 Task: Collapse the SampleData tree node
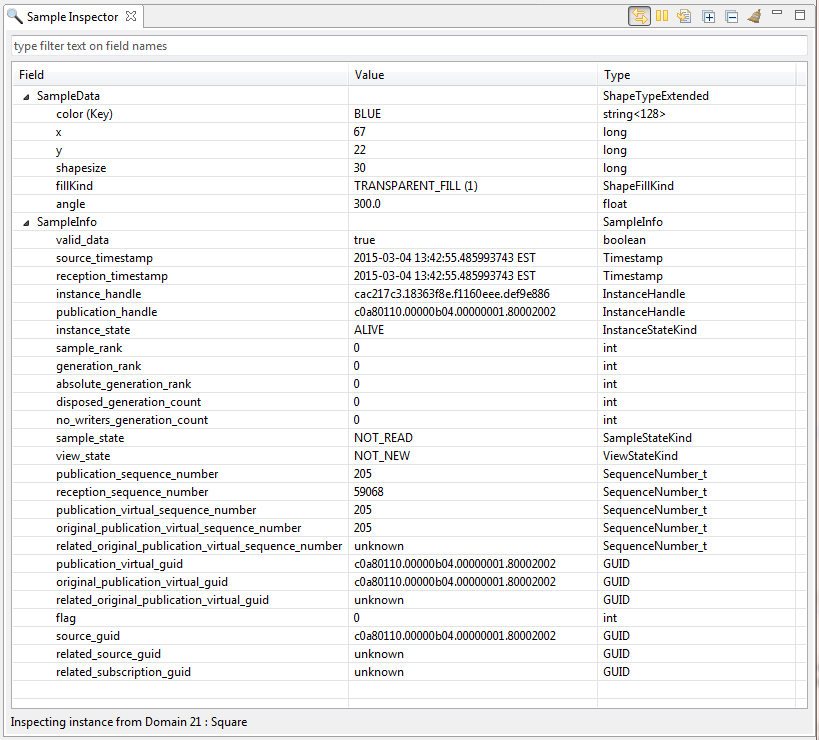pos(26,97)
